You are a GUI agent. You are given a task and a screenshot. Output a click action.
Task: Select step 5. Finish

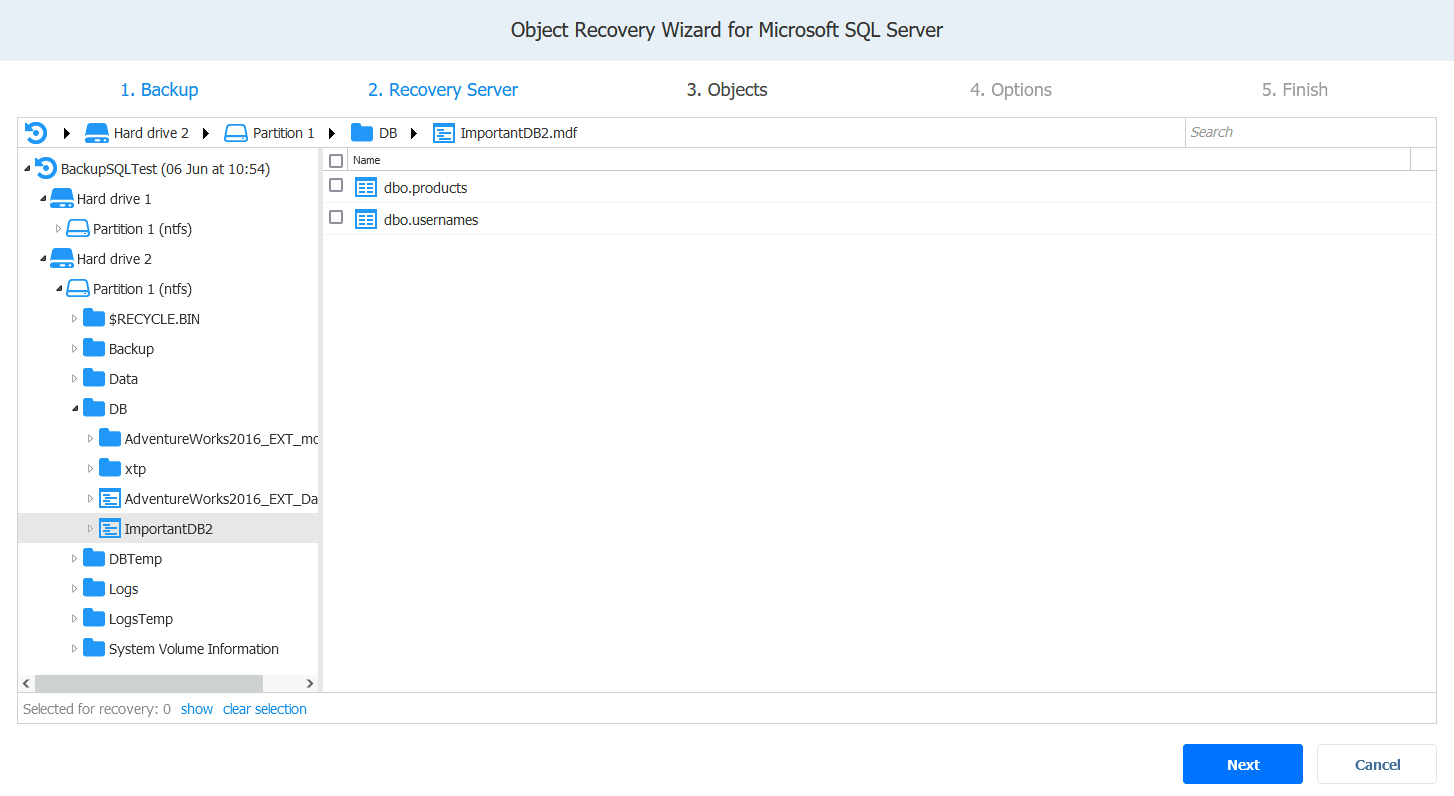1295,90
